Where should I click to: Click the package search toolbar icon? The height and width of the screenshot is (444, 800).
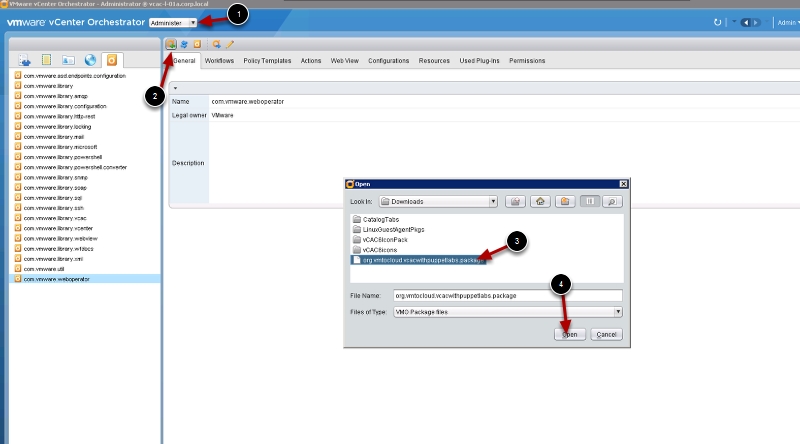(x=216, y=44)
